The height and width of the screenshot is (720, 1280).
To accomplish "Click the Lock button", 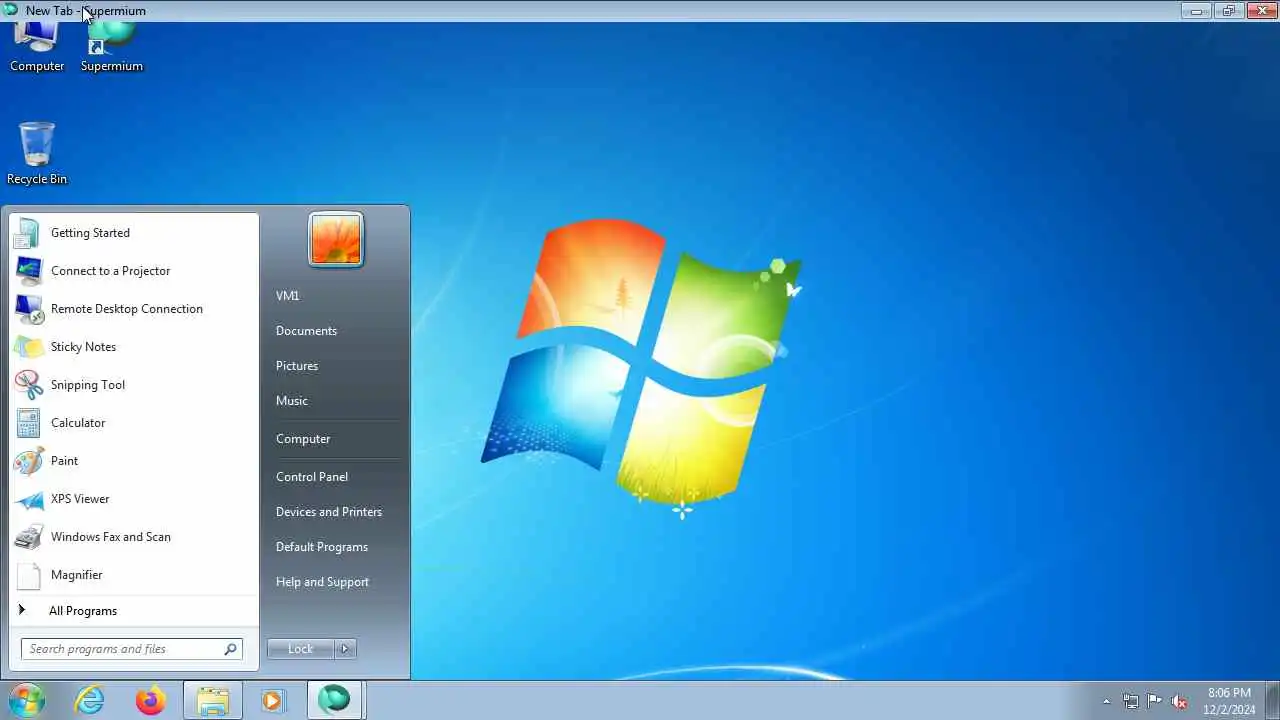I will pyautogui.click(x=301, y=649).
